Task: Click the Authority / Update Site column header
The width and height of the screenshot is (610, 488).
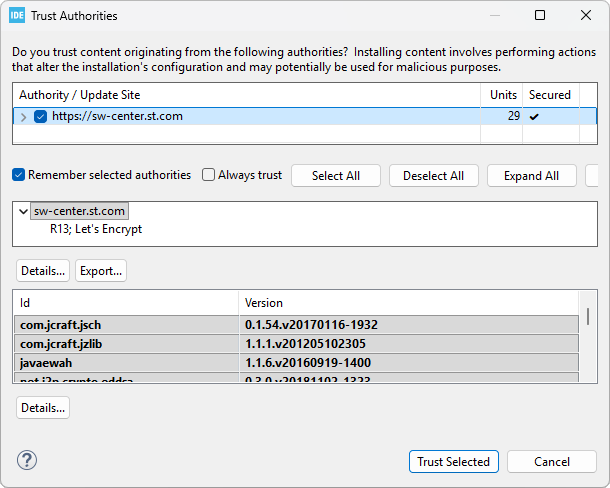Action: click(247, 95)
